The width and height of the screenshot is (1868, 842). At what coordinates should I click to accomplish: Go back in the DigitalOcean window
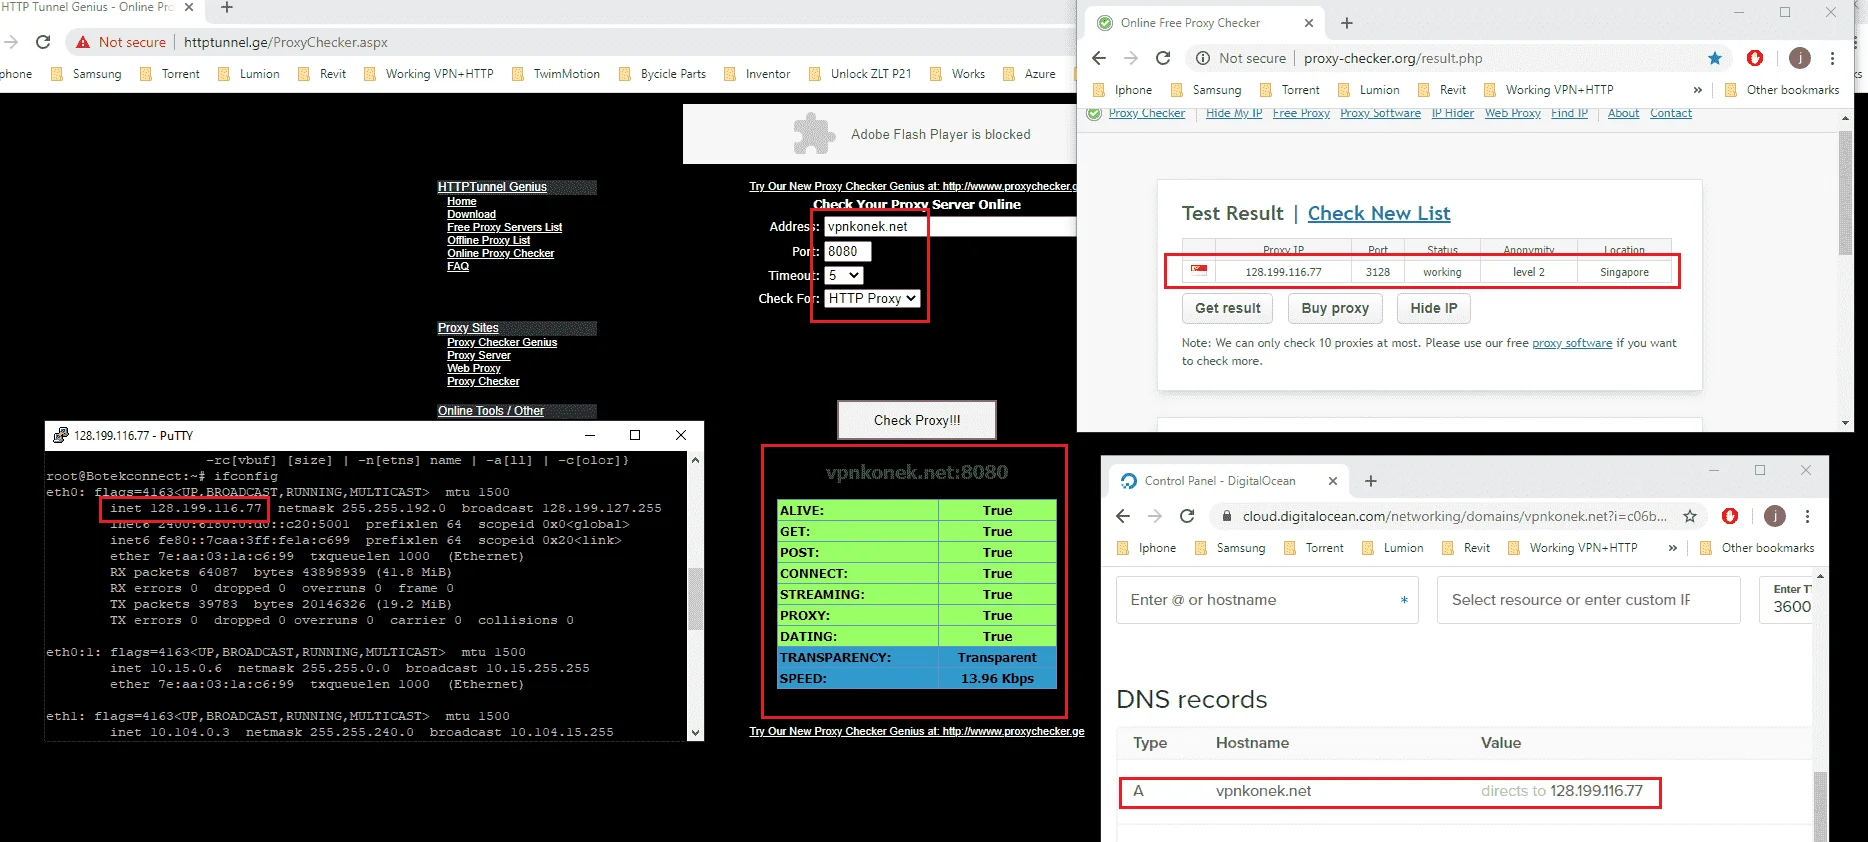tap(1123, 516)
